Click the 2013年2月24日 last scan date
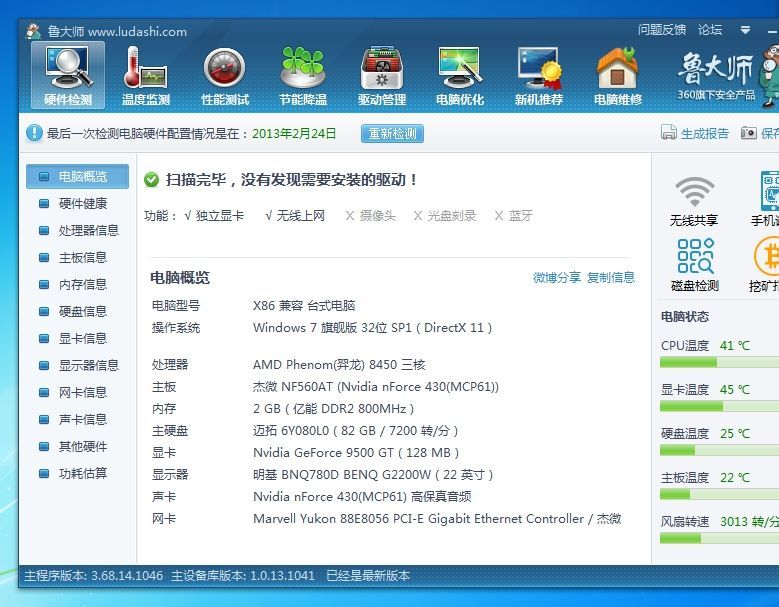This screenshot has height=607, width=779. [x=294, y=133]
